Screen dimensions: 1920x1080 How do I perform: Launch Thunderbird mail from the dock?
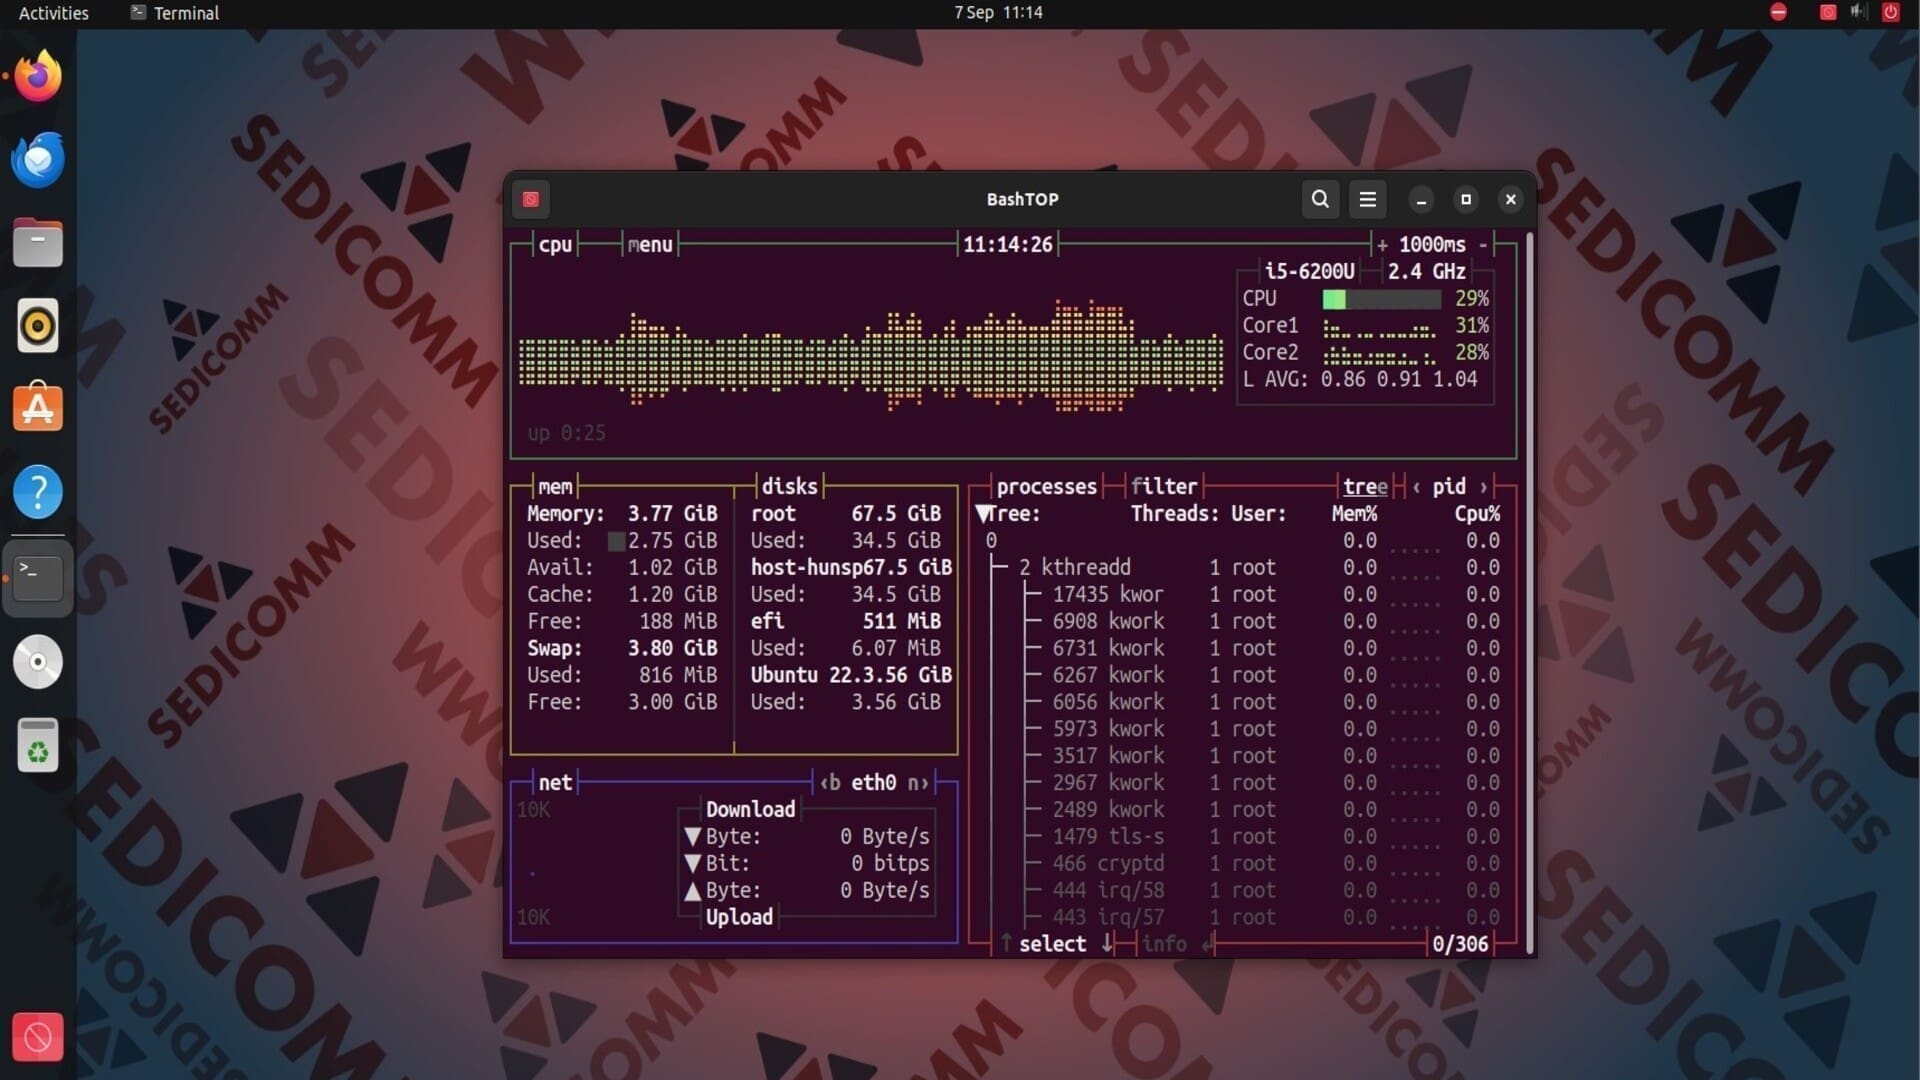point(38,160)
